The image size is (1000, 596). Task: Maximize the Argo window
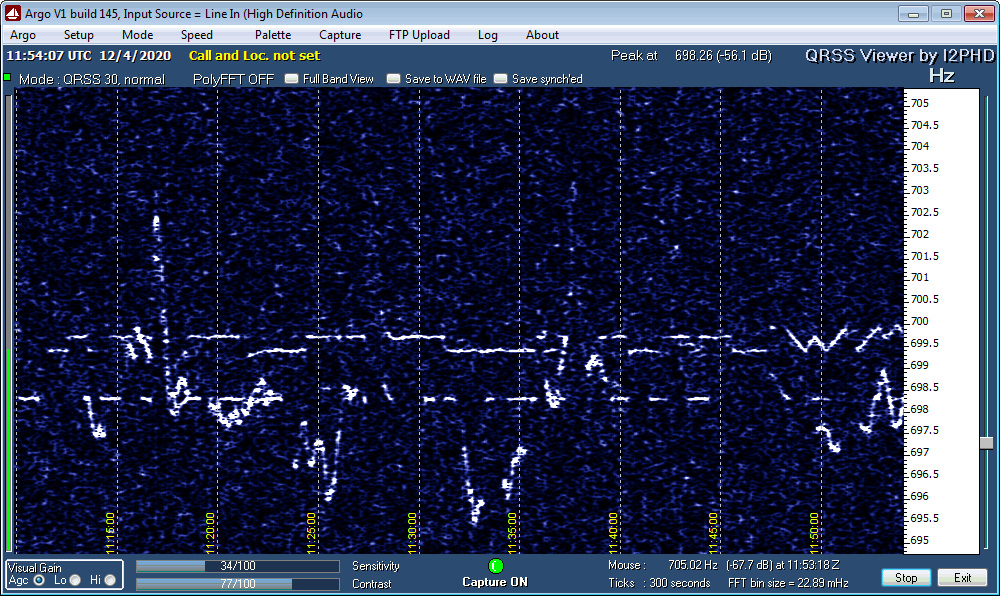(946, 13)
